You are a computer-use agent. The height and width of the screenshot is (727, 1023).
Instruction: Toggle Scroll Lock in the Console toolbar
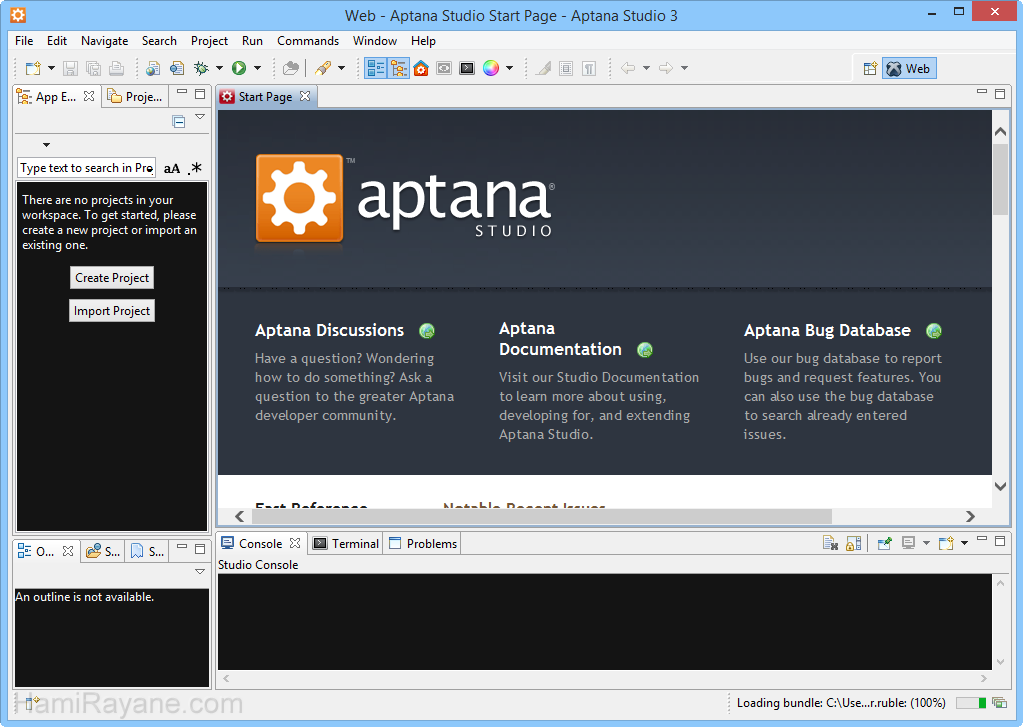pyautogui.click(x=853, y=543)
